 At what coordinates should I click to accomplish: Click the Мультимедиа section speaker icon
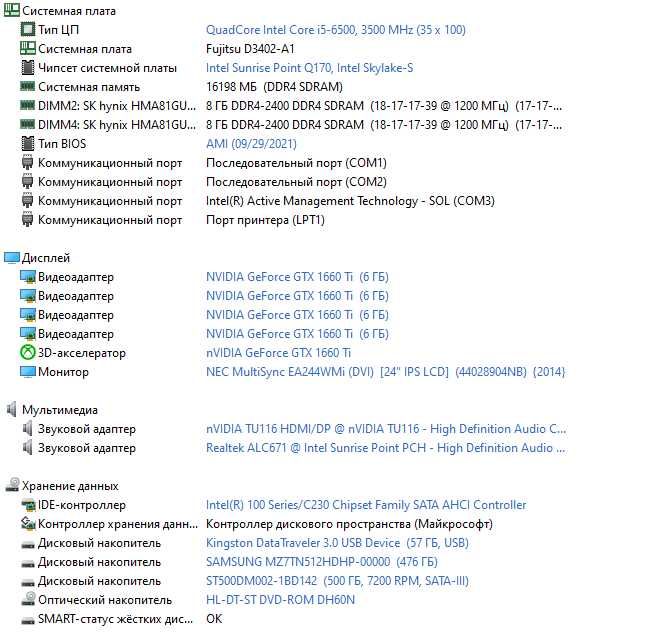click(12, 410)
